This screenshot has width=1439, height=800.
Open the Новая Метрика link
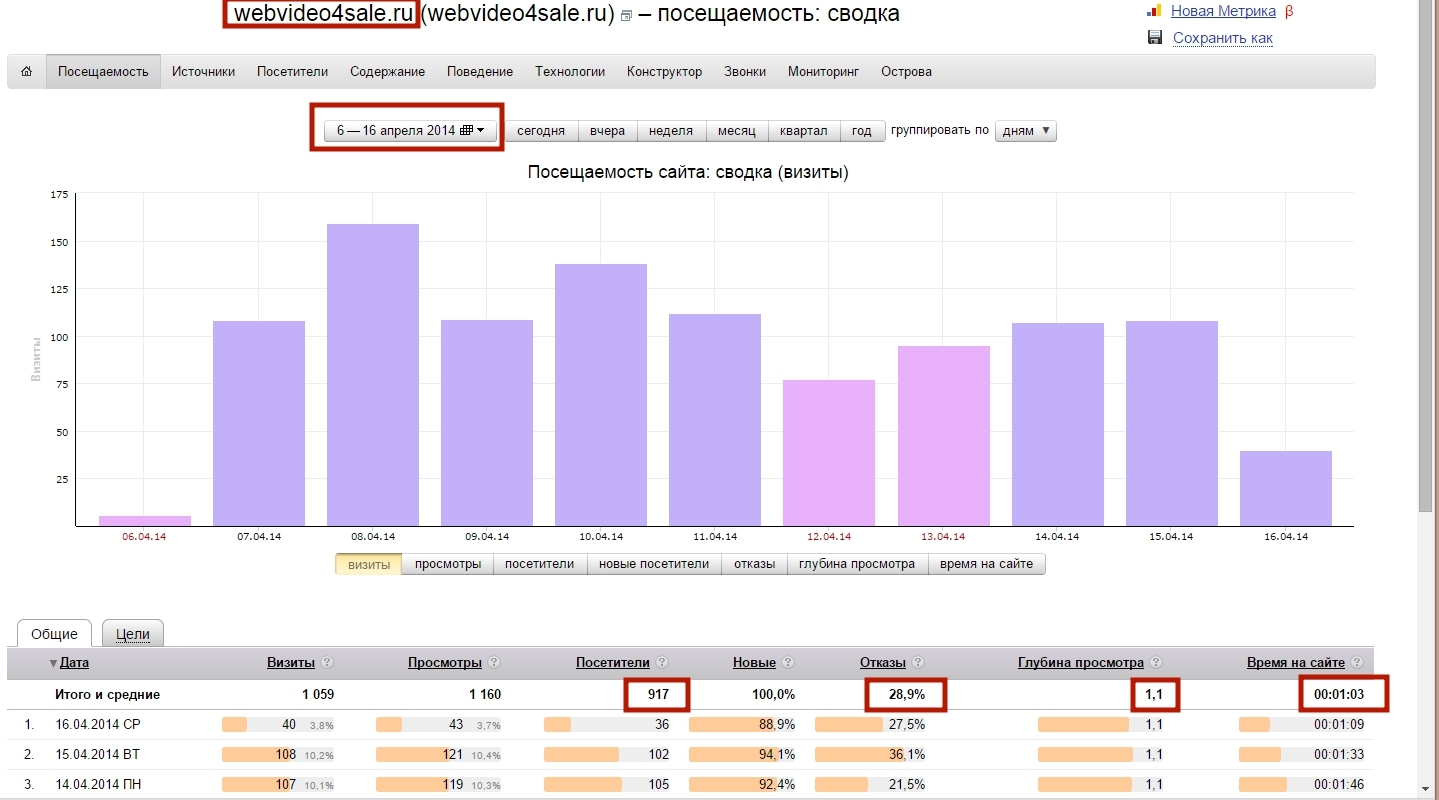click(x=1223, y=11)
